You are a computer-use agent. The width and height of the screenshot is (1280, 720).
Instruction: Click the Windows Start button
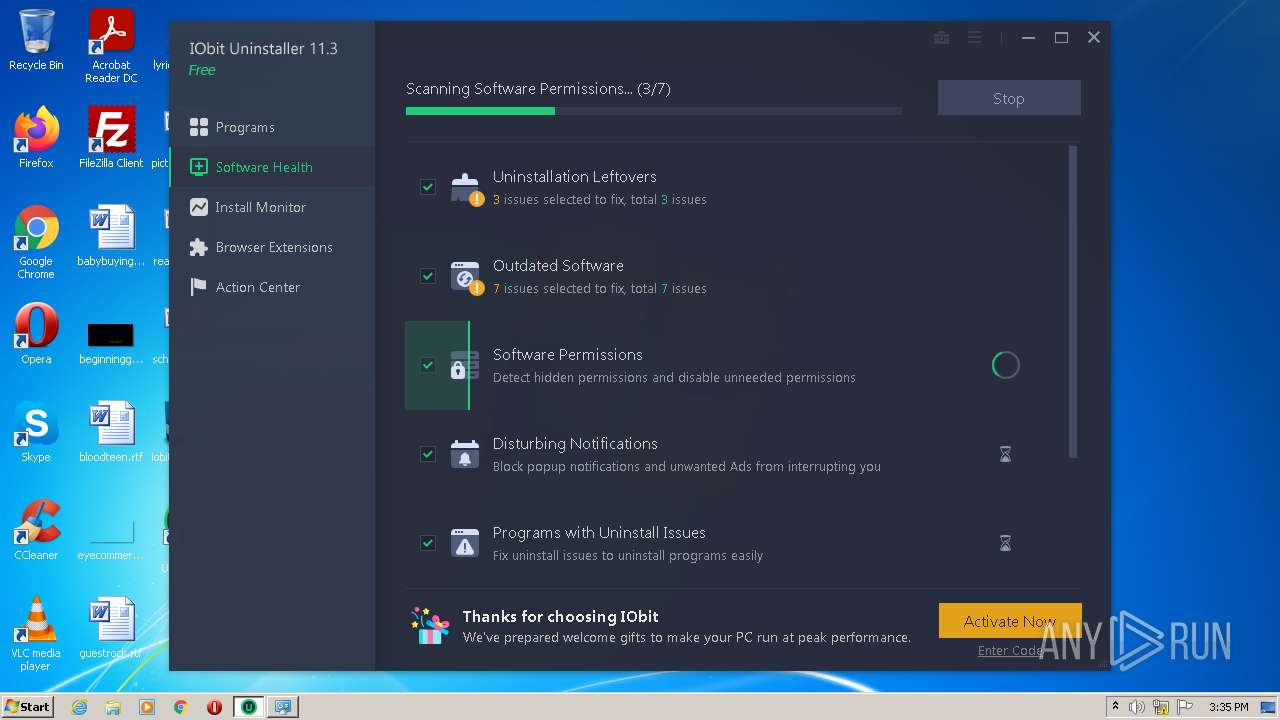27,706
